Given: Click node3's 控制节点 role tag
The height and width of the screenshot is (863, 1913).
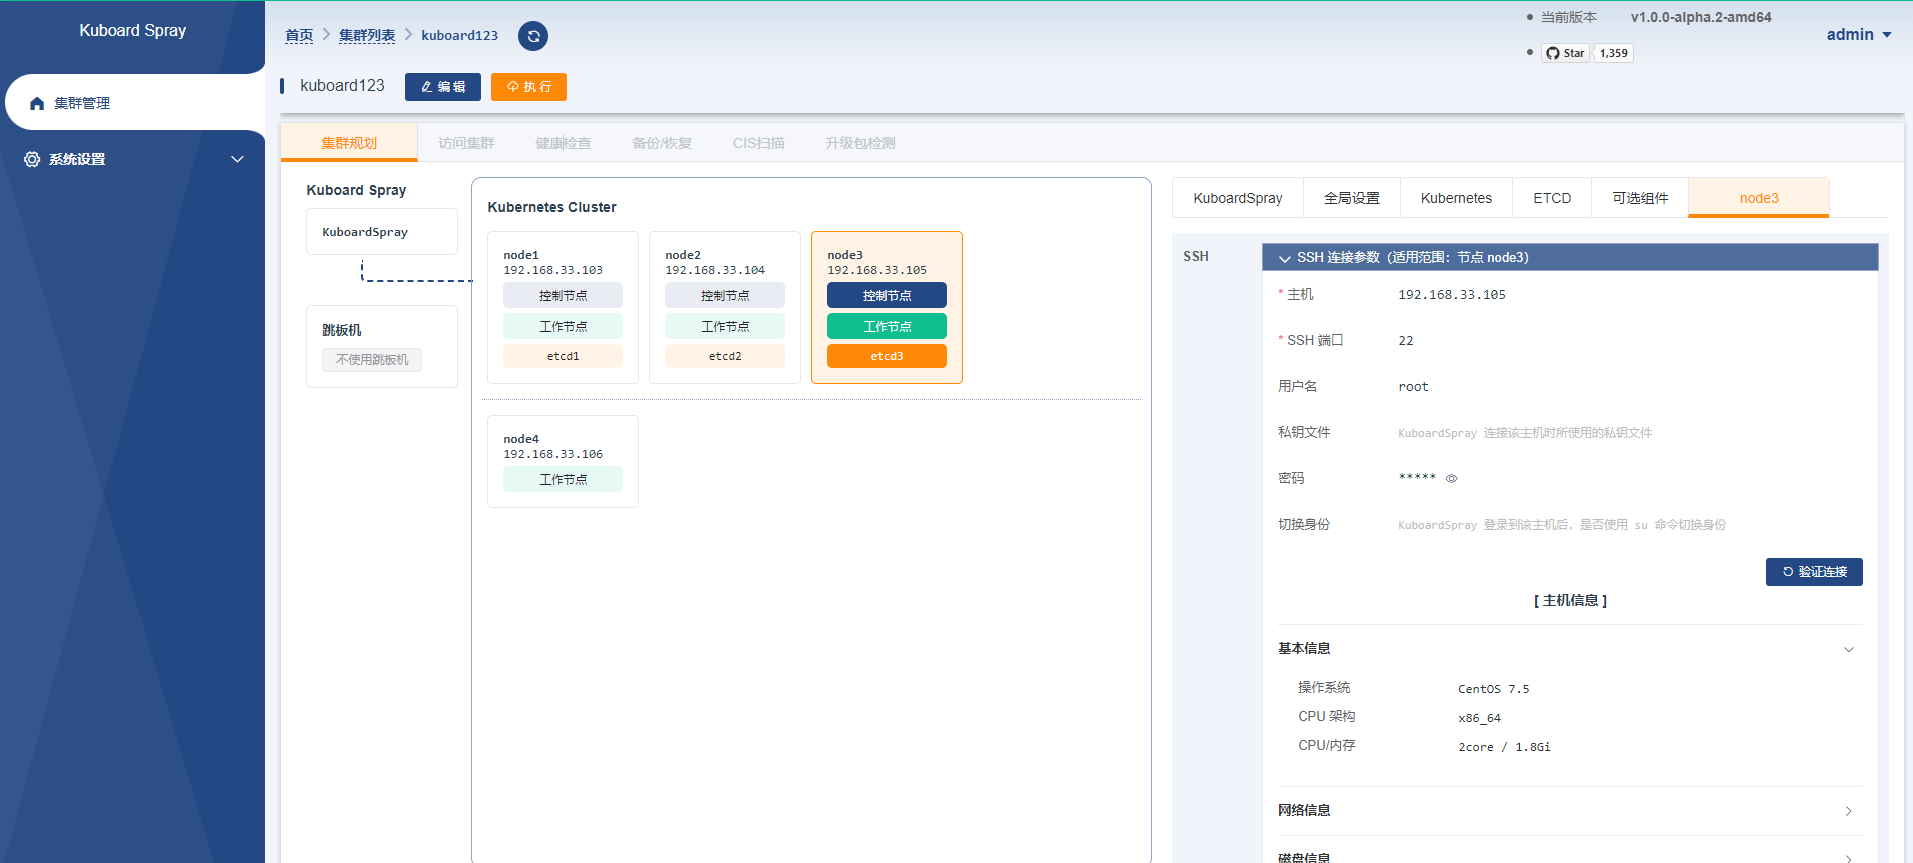Looking at the screenshot, I should (887, 295).
